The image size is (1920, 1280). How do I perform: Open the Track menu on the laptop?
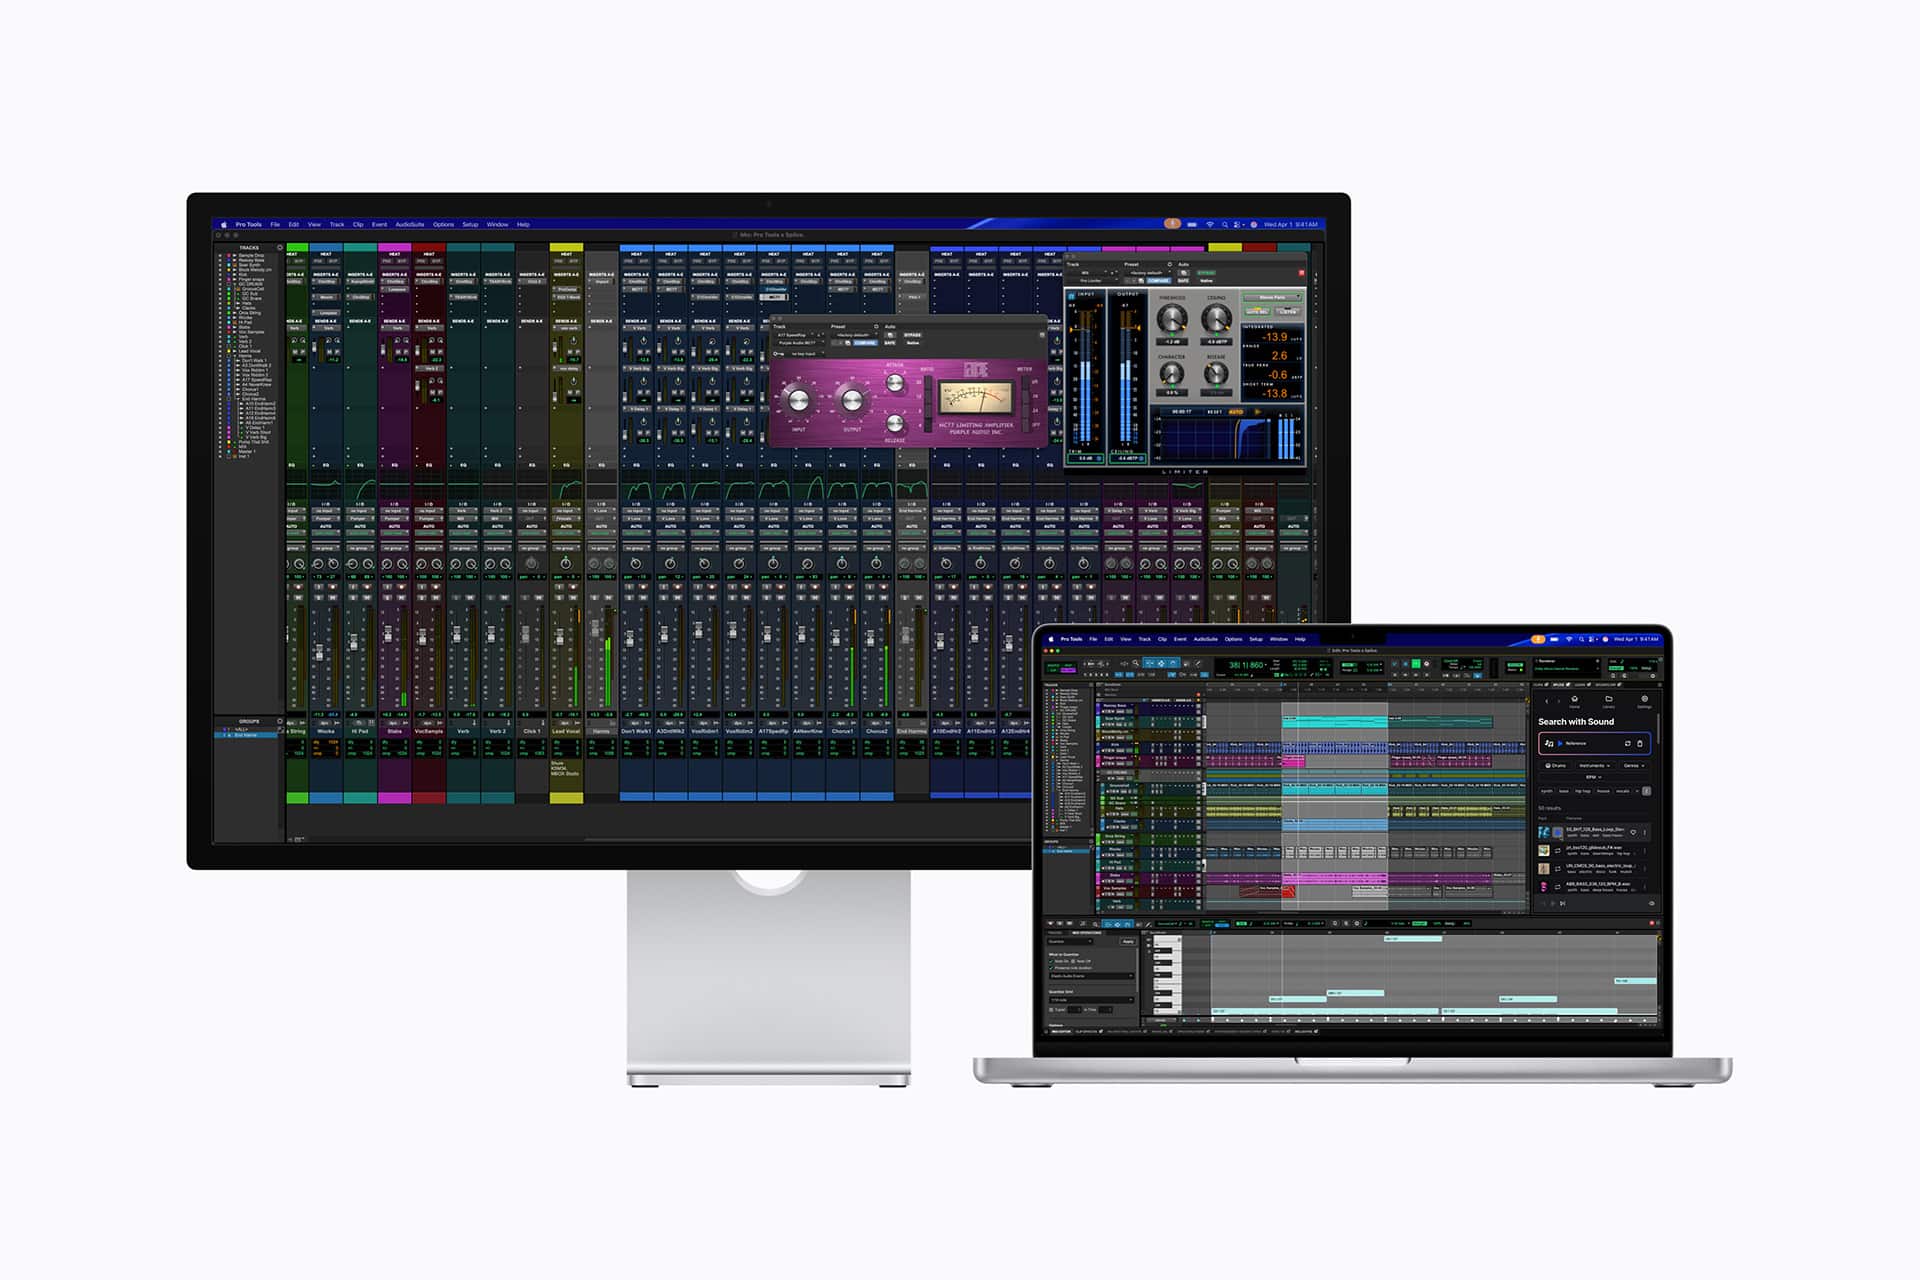pyautogui.click(x=1144, y=639)
